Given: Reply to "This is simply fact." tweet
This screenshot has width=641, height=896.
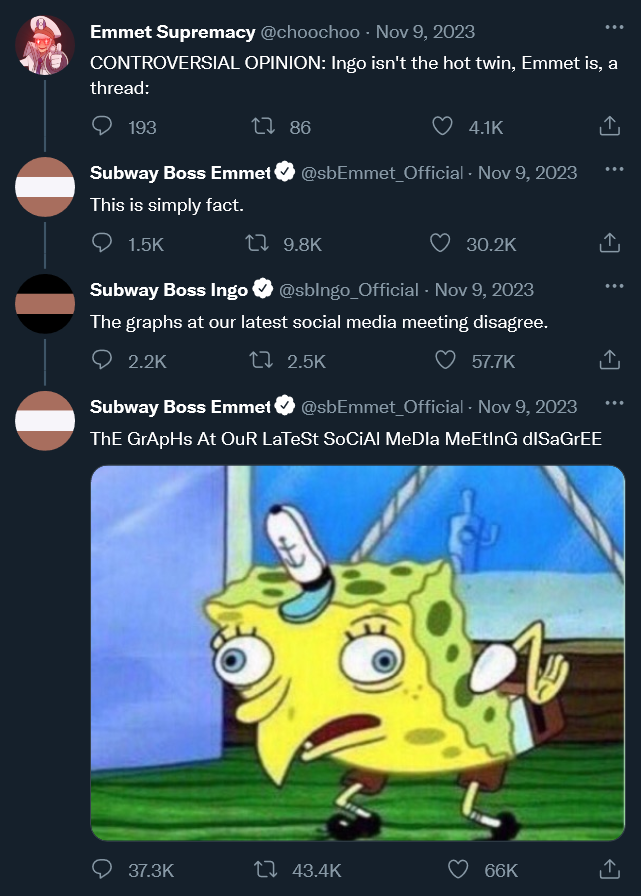Looking at the screenshot, I should pyautogui.click(x=102, y=243).
